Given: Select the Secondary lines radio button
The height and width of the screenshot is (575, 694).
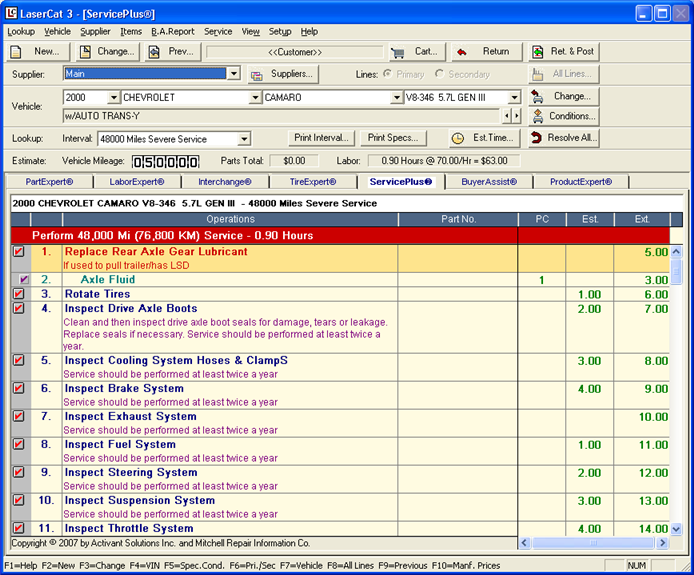Looking at the screenshot, I should click(x=439, y=74).
